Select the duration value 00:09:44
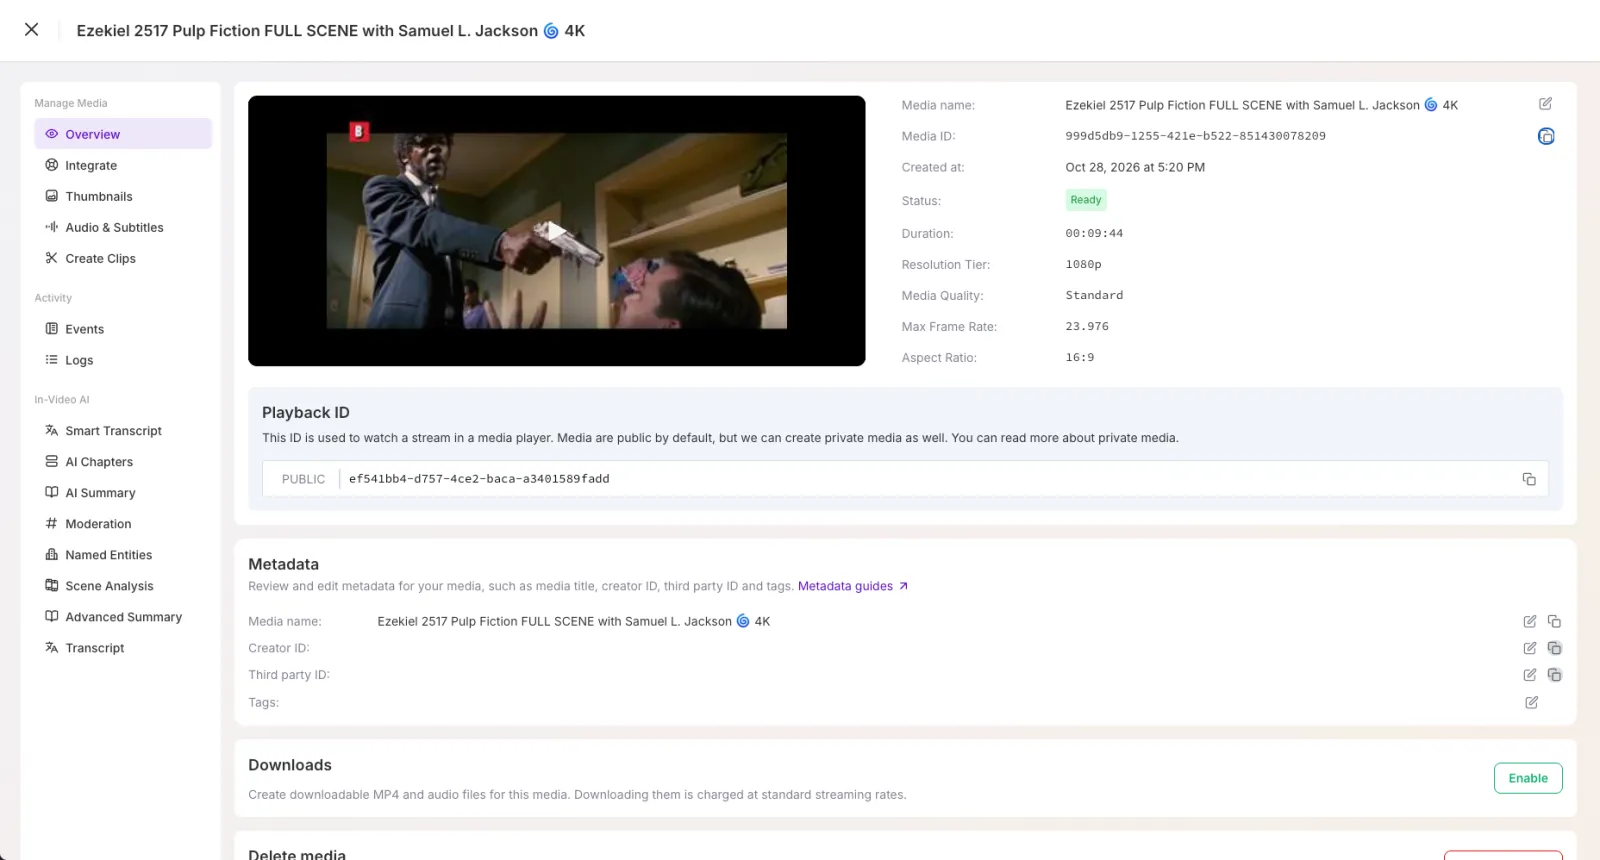 click(1094, 233)
